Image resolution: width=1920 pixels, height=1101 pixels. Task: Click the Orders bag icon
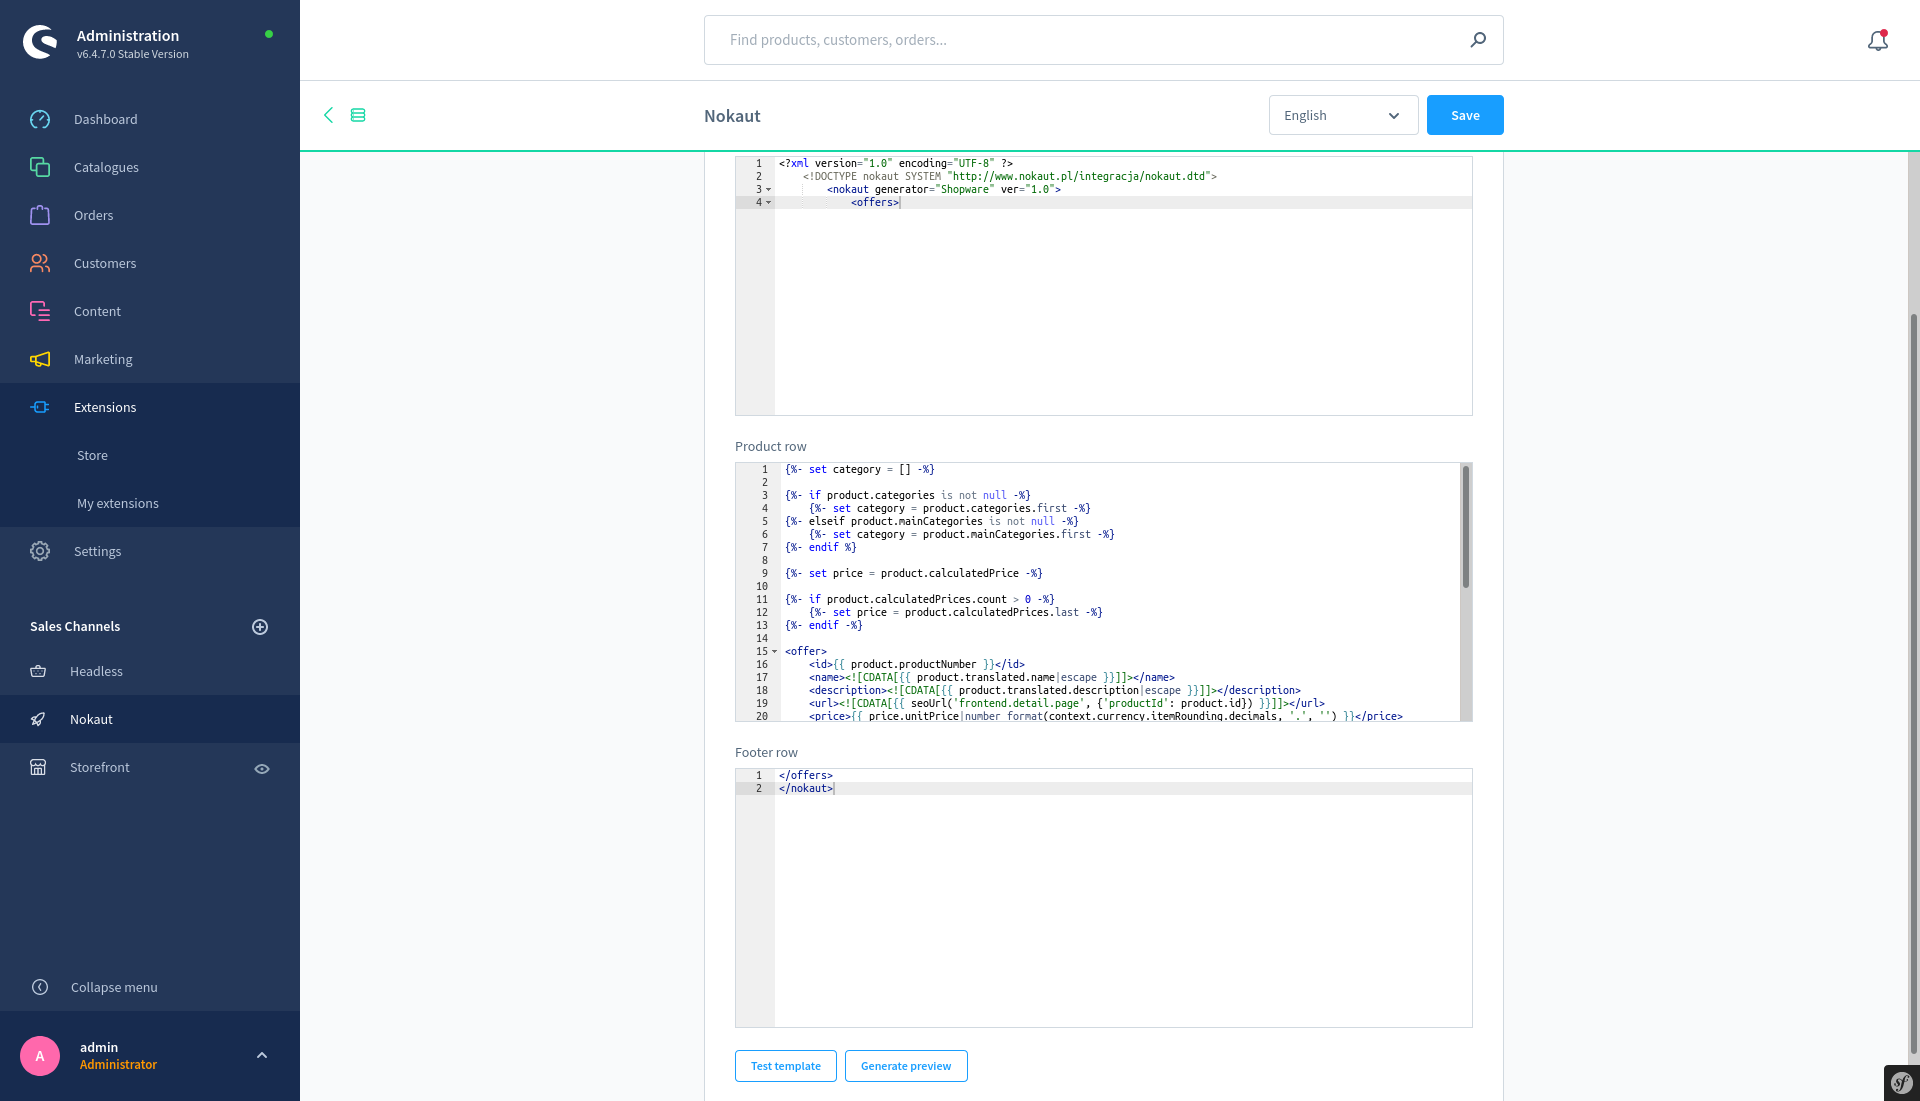[40, 215]
